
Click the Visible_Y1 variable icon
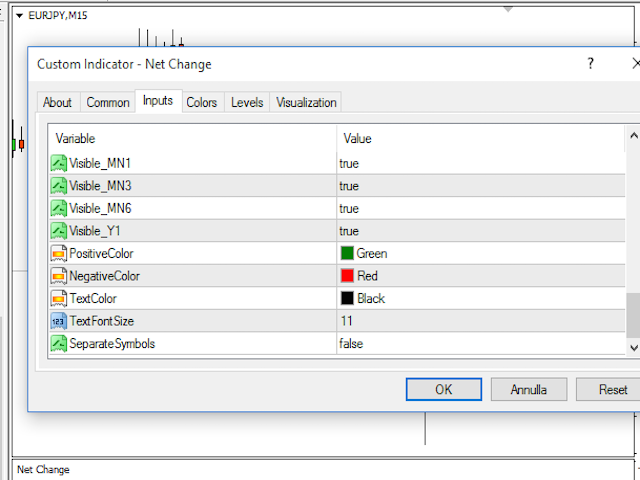pyautogui.click(x=59, y=231)
